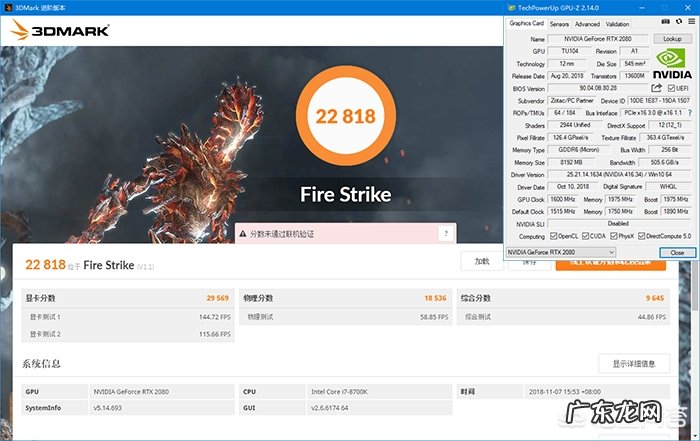Click the Subvendor value Zotac/PC Partner
The image size is (700, 441).
572,101
